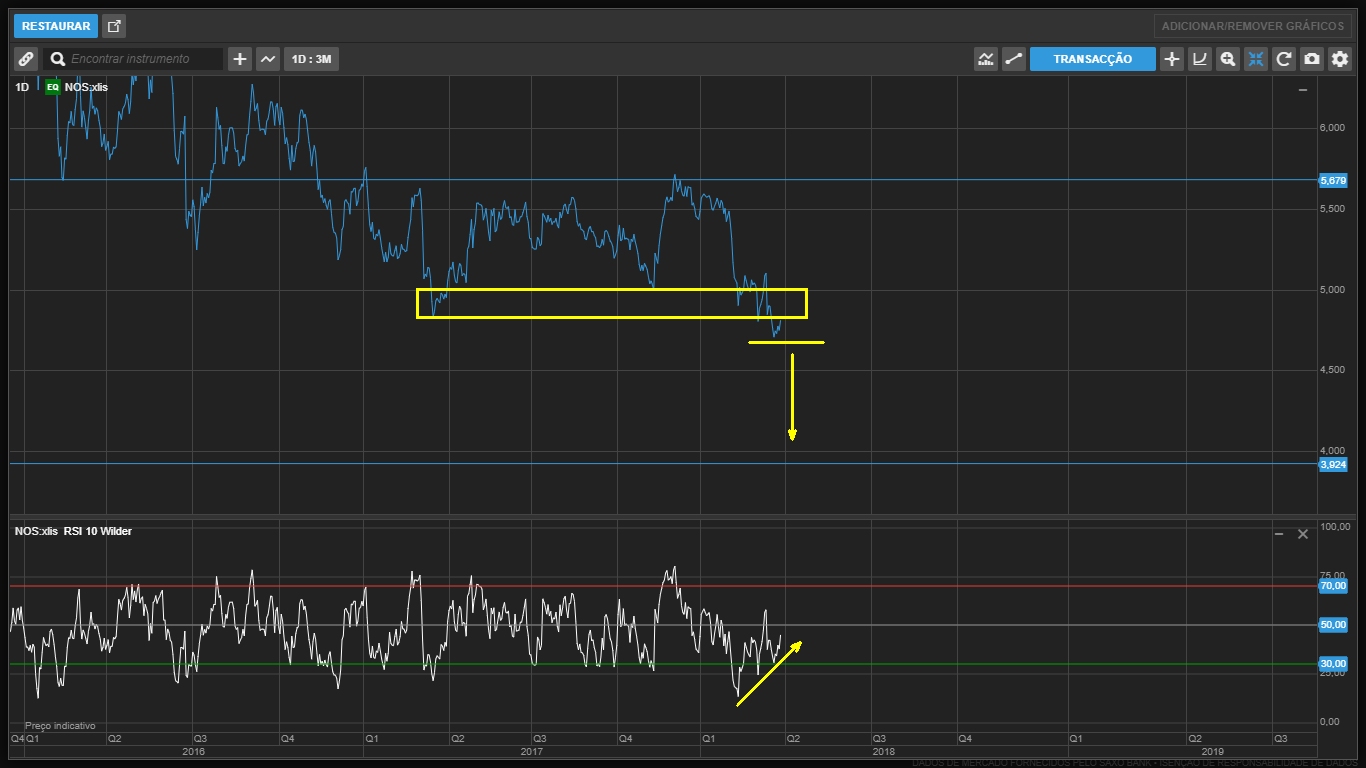
Task: Click the Adicionar/Remover Gráficos button
Action: pos(1252,26)
